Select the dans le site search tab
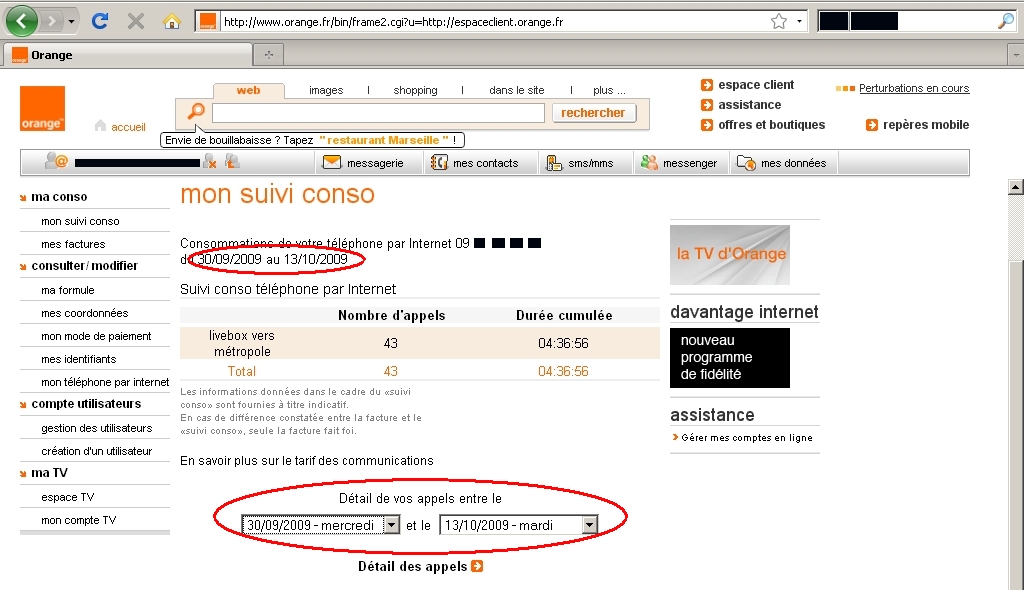 pyautogui.click(x=517, y=90)
